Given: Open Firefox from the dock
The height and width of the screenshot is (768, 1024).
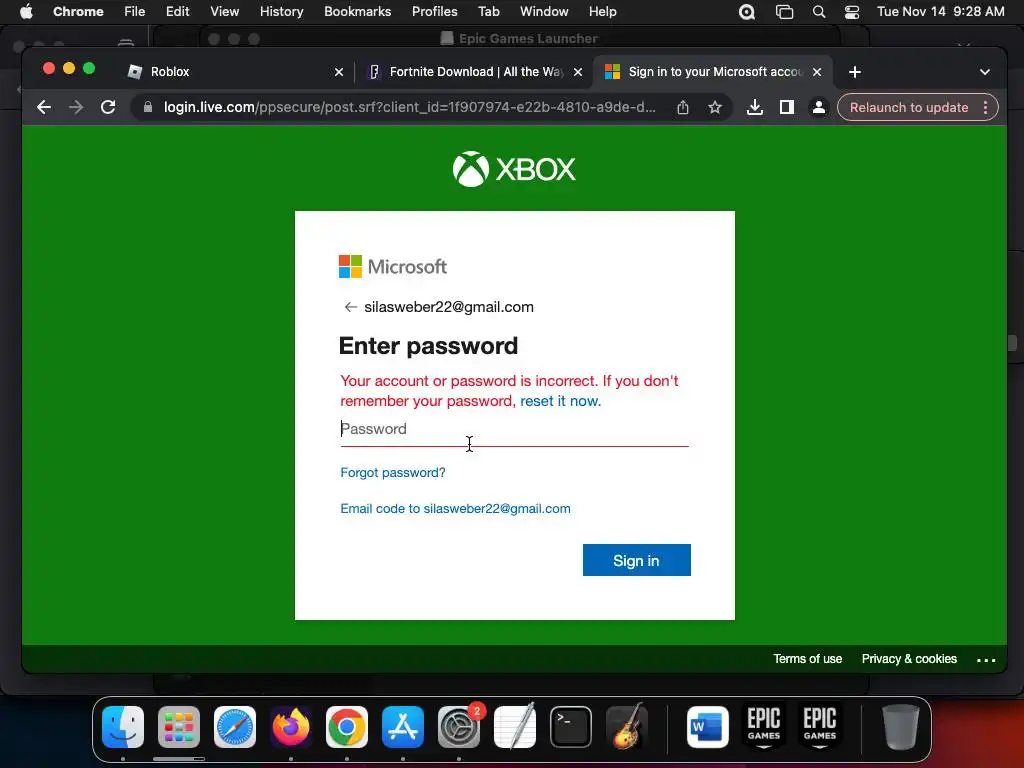Looking at the screenshot, I should pyautogui.click(x=291, y=727).
